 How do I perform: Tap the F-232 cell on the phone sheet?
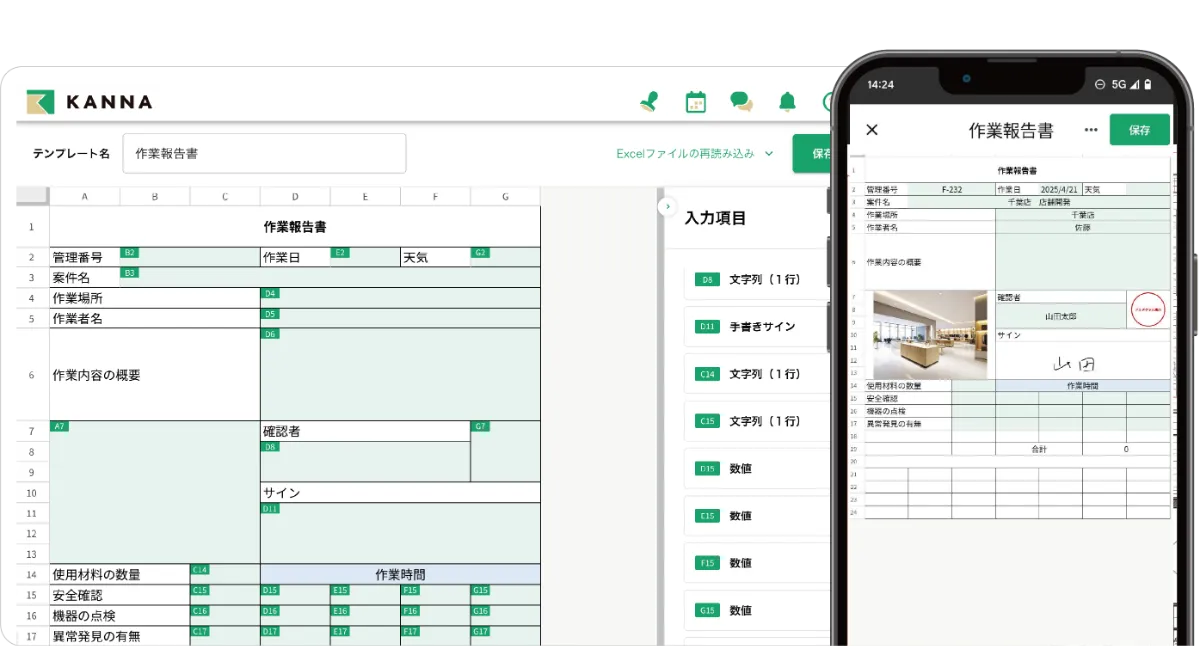click(x=952, y=188)
